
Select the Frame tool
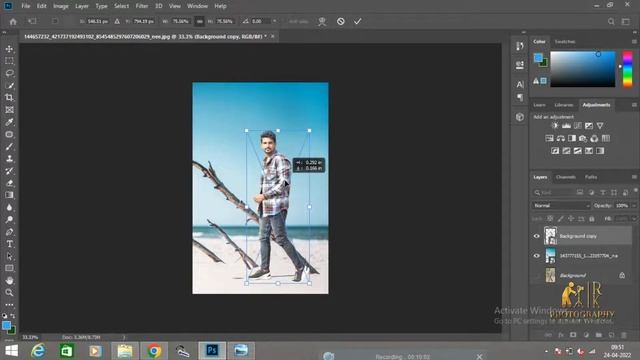click(x=9, y=110)
